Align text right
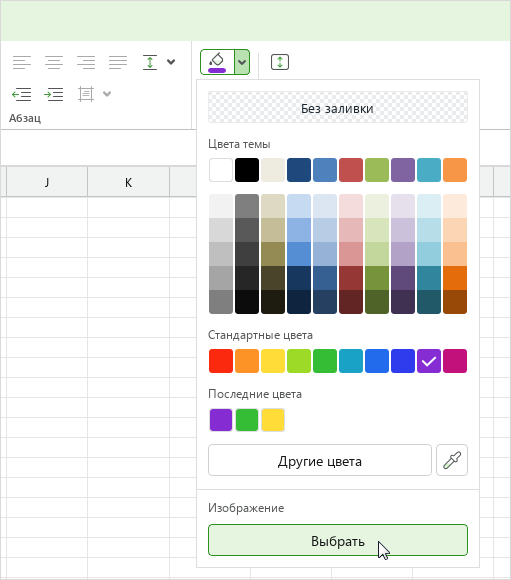Viewport: 511px width, 580px height. 86,62
